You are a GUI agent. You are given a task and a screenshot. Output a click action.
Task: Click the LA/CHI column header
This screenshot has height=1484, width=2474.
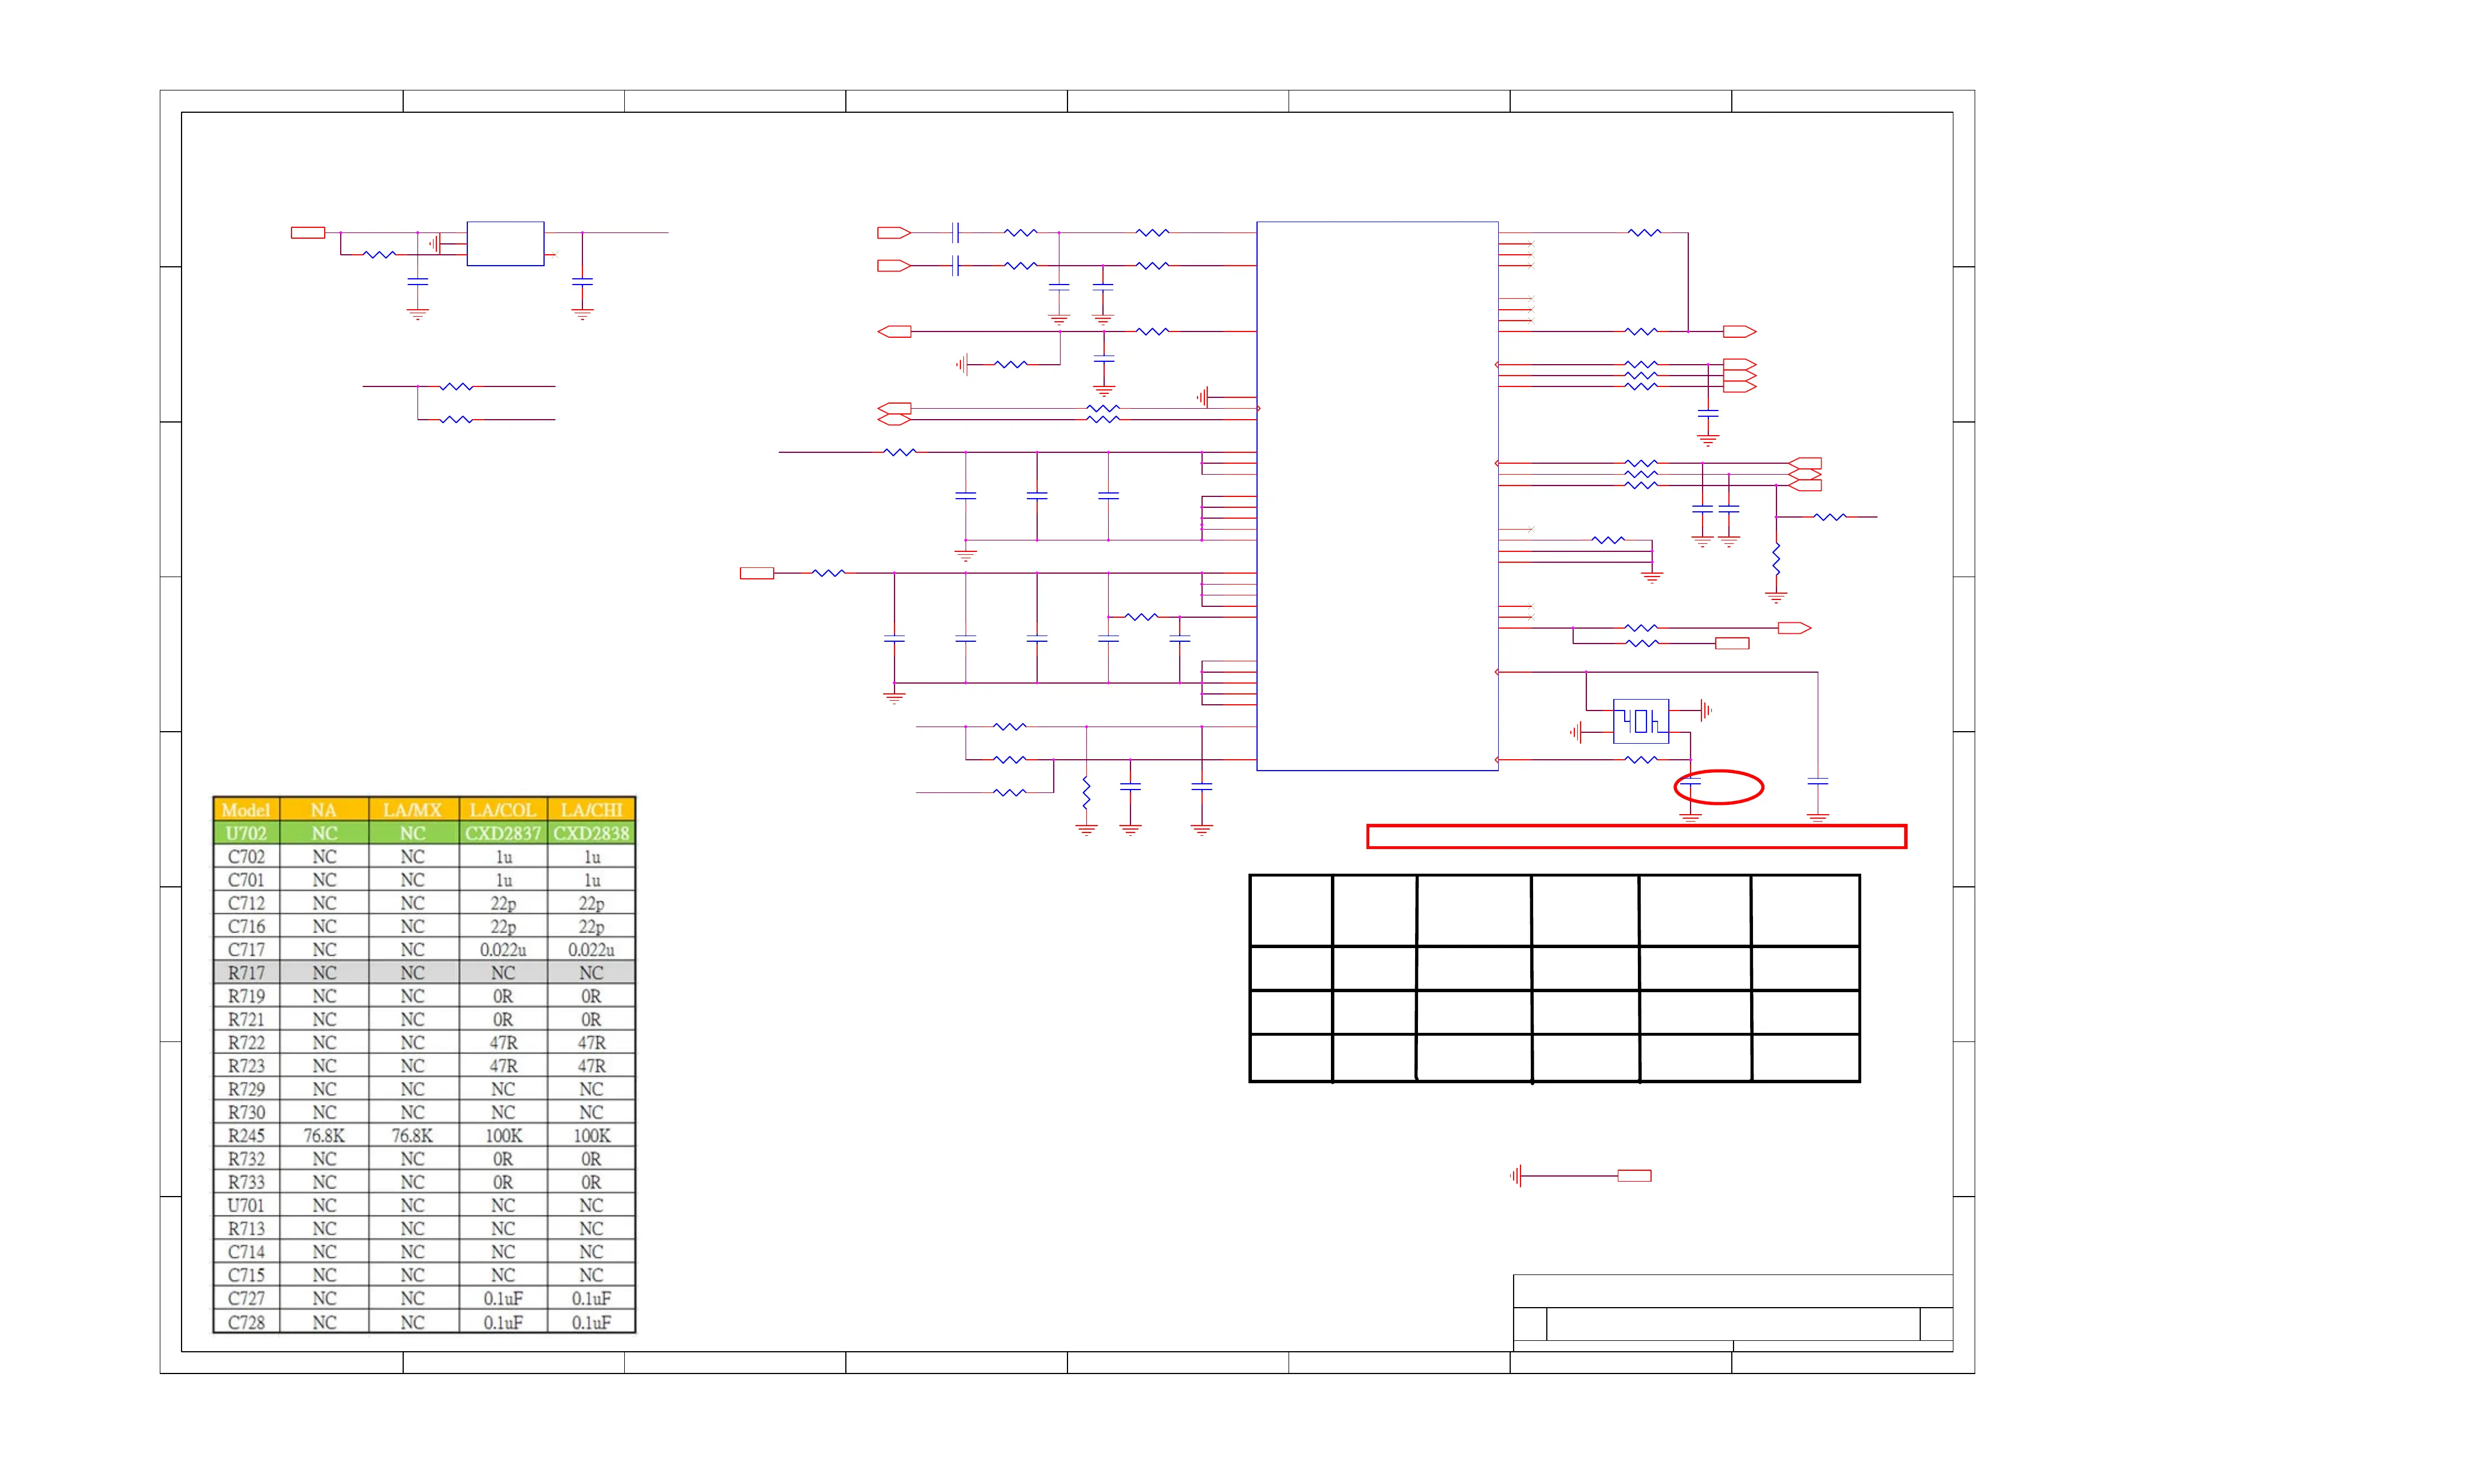click(591, 809)
